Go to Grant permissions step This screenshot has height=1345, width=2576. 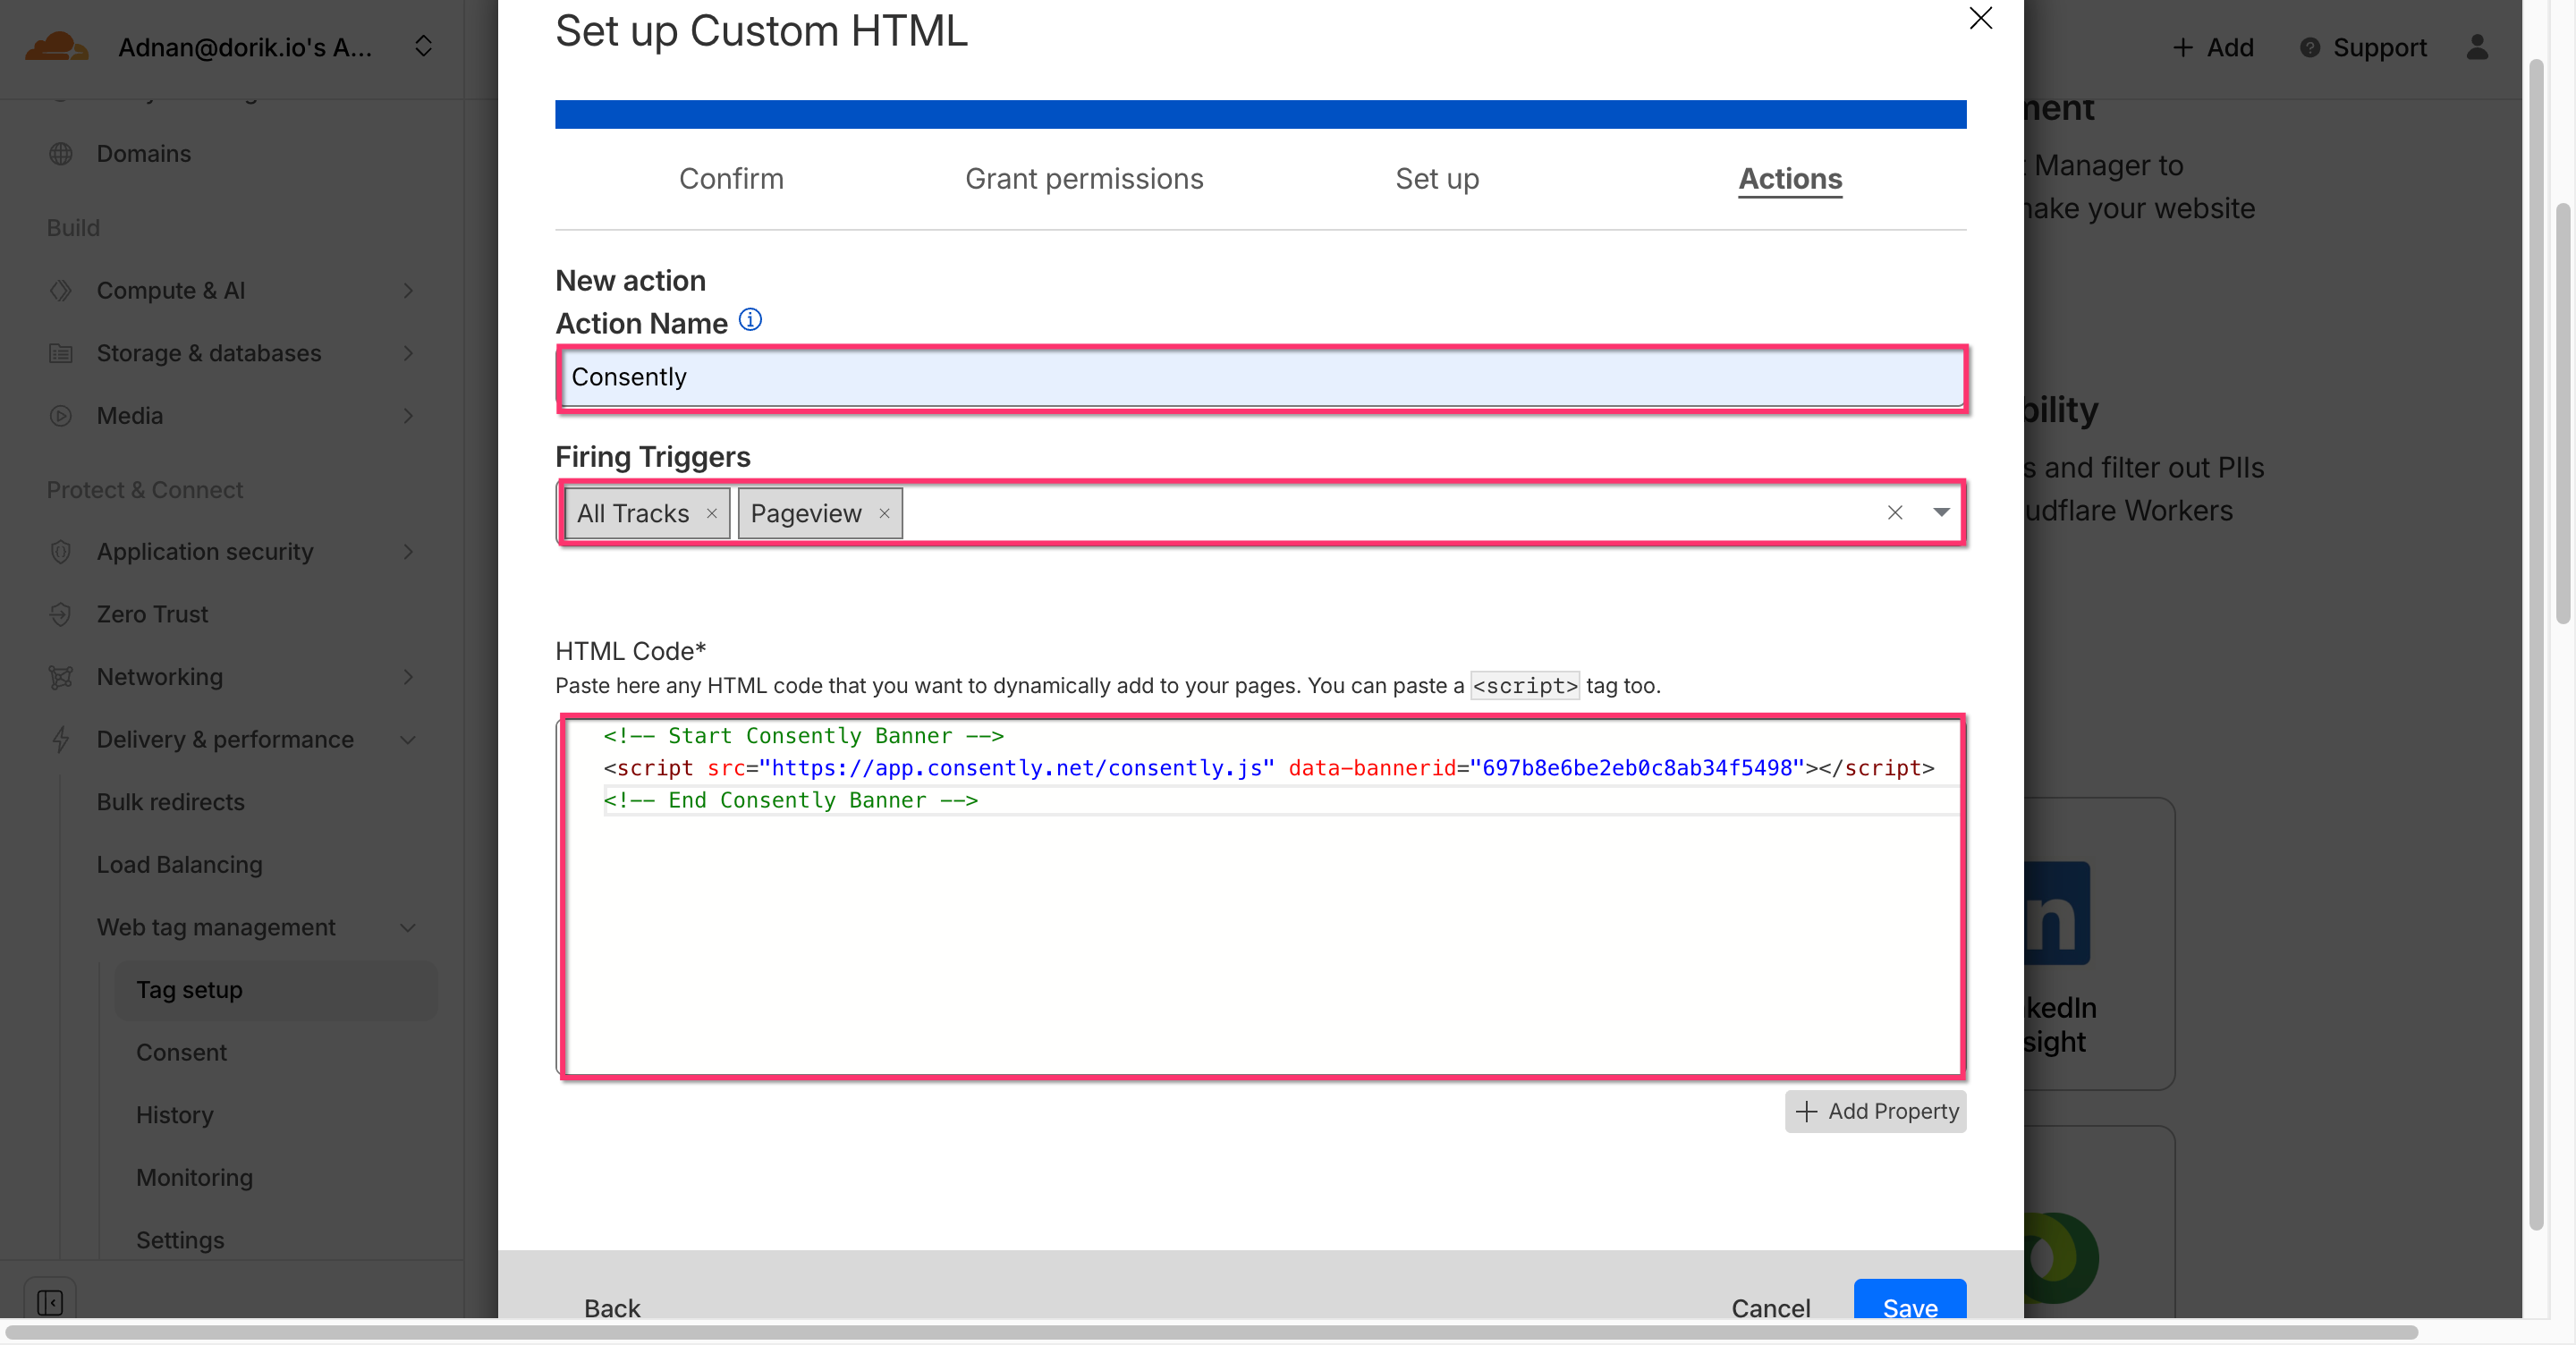click(x=1084, y=179)
